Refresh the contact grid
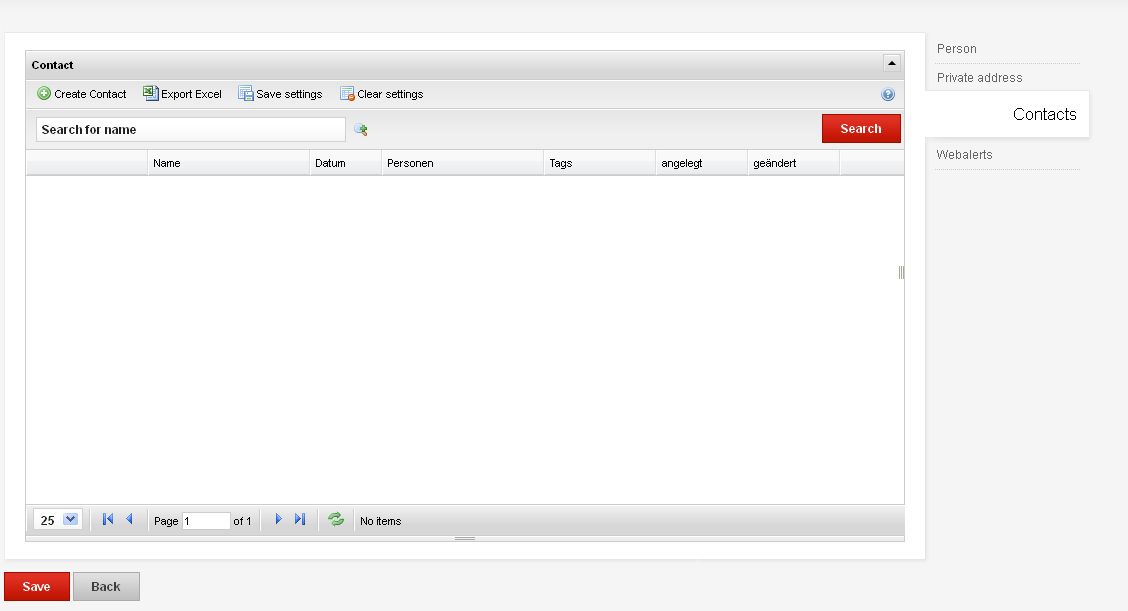 (336, 519)
